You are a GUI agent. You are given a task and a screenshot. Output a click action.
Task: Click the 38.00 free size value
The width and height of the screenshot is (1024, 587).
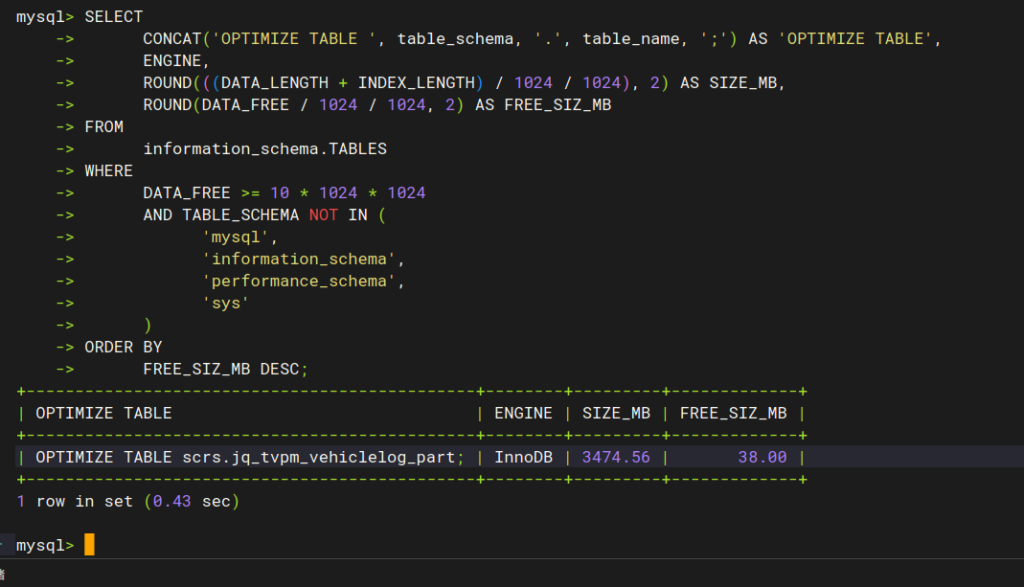coord(762,457)
